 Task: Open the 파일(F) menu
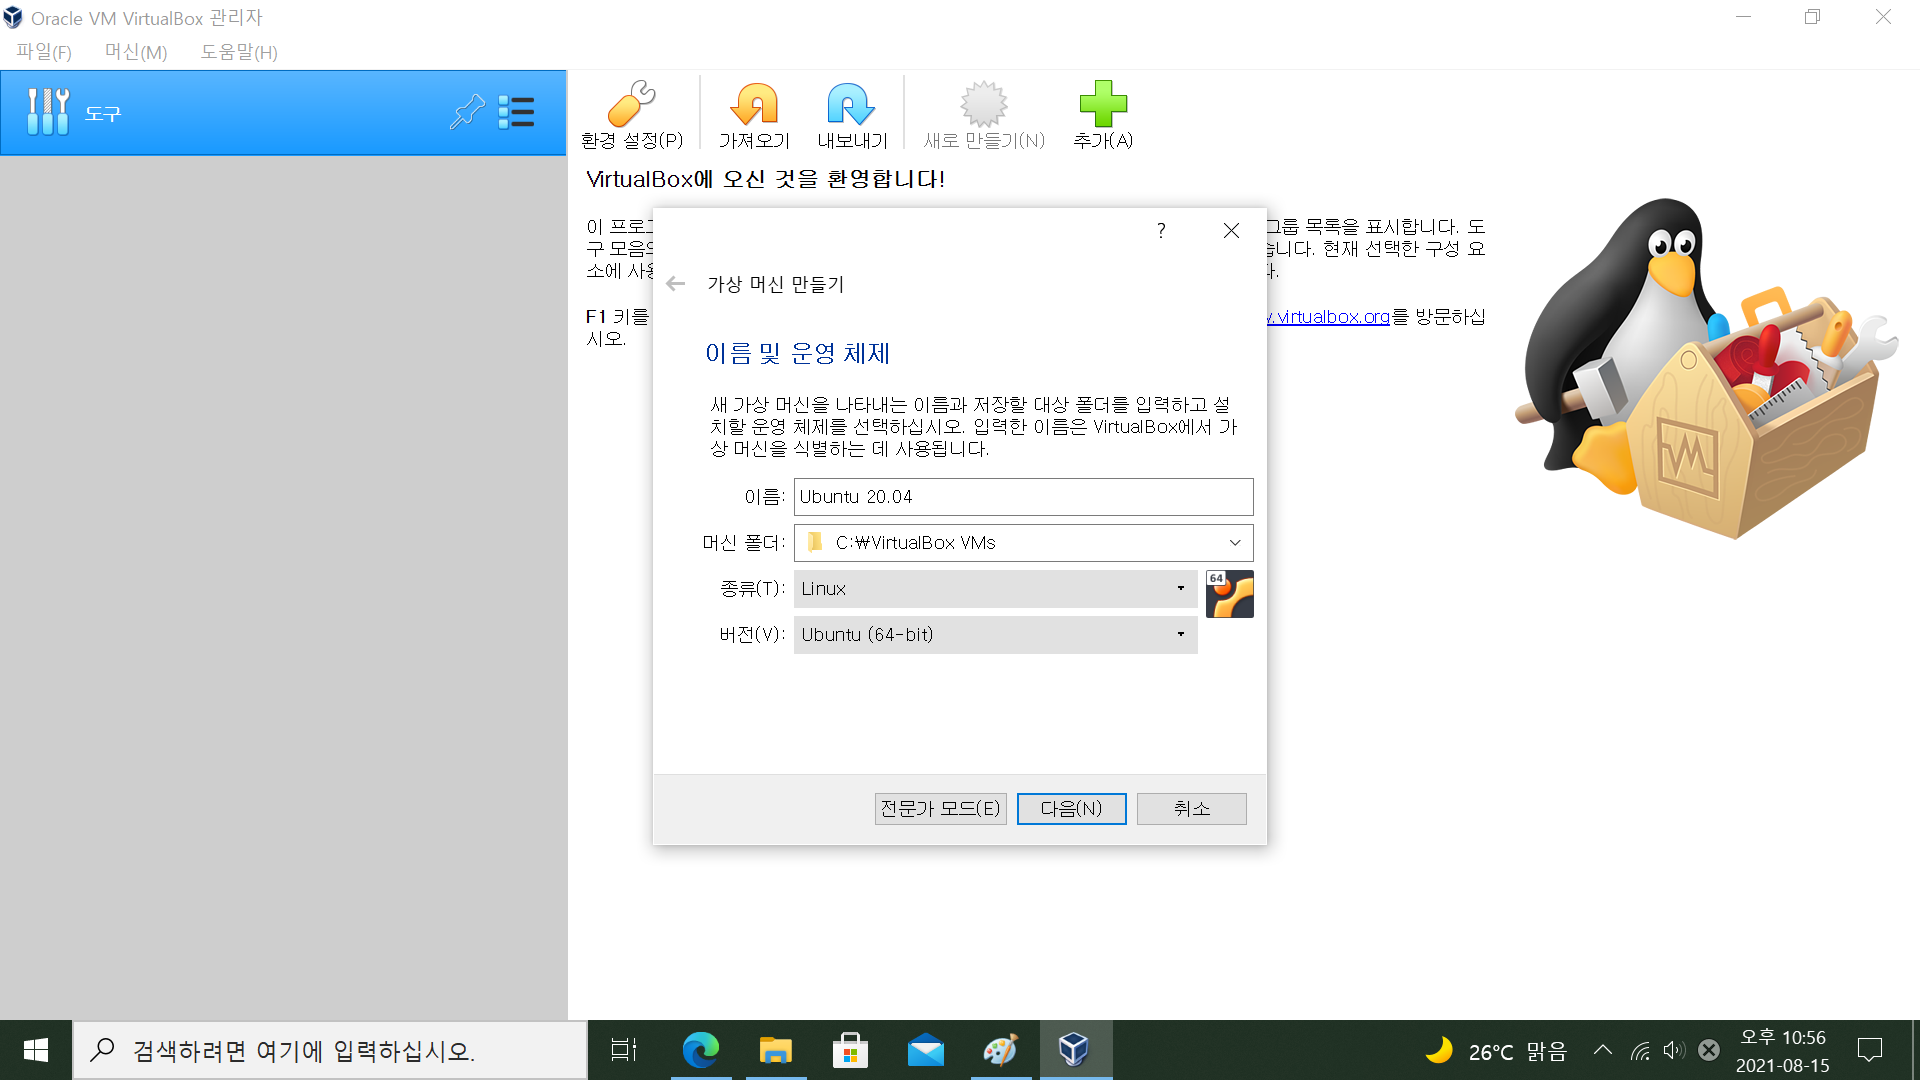(x=44, y=52)
